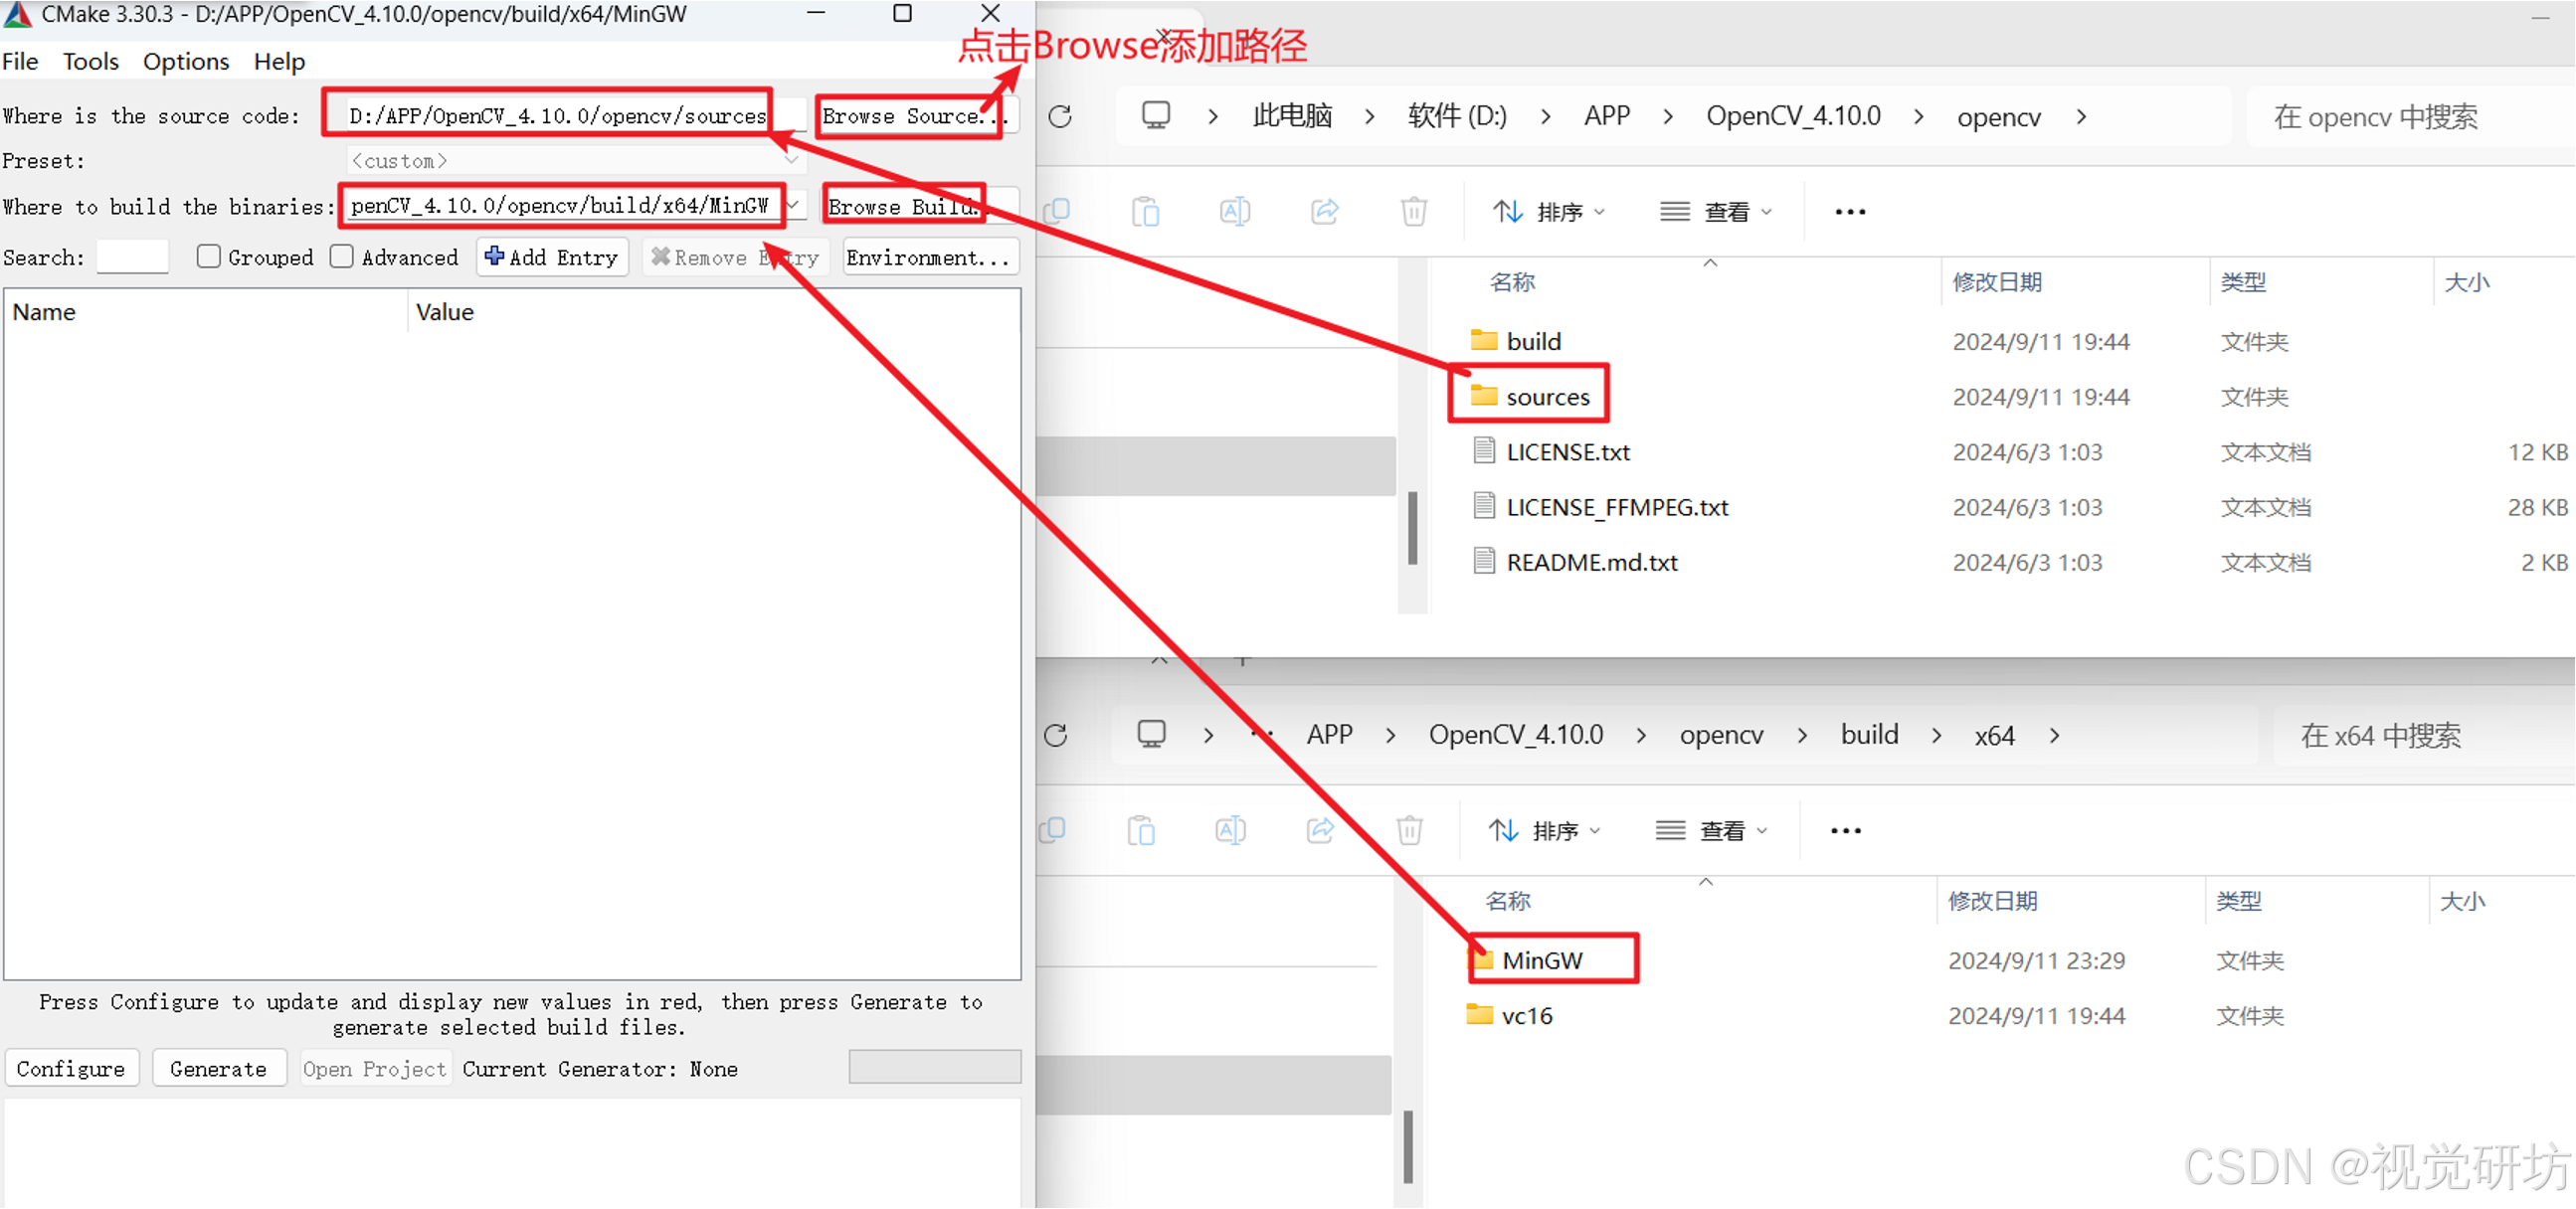Click the paste icon in top Explorer toolbar
Viewport: 2576px width, 1209px height.
(x=1145, y=211)
